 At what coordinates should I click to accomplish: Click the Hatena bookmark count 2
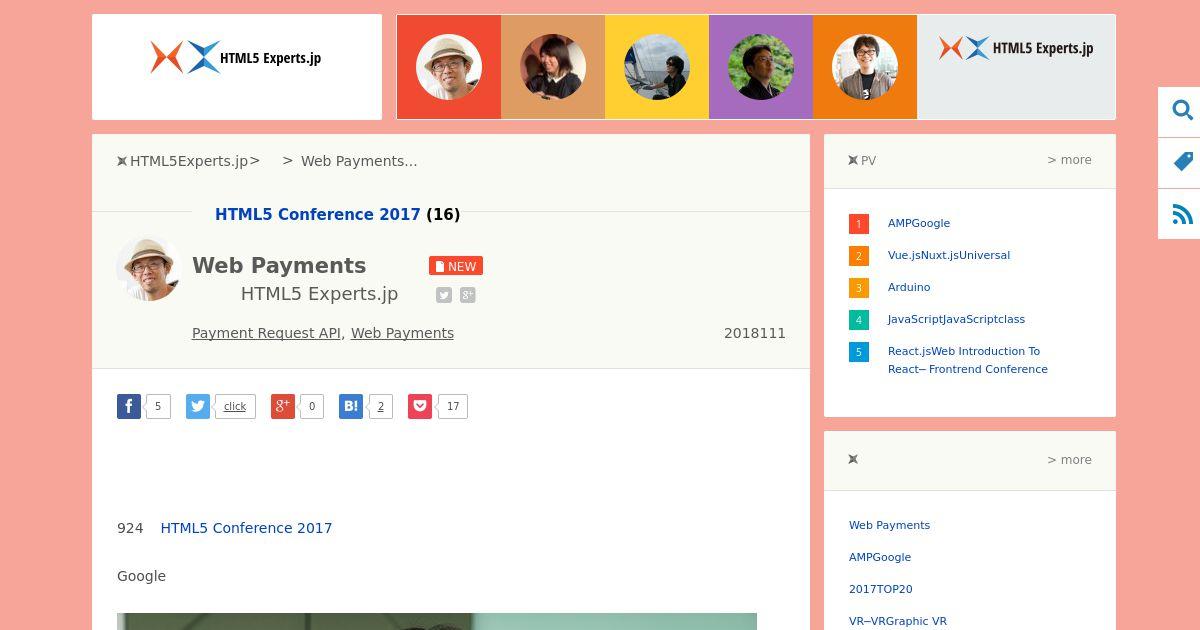click(380, 406)
